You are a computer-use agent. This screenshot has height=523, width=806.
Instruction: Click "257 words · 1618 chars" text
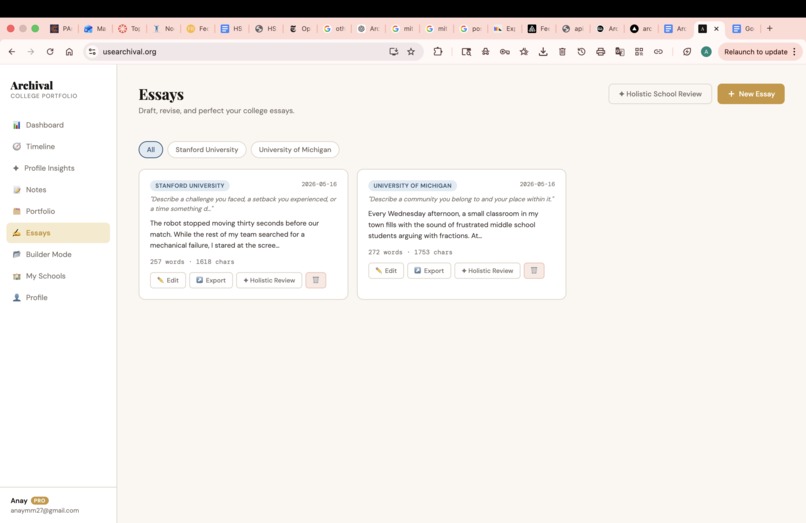pos(192,262)
